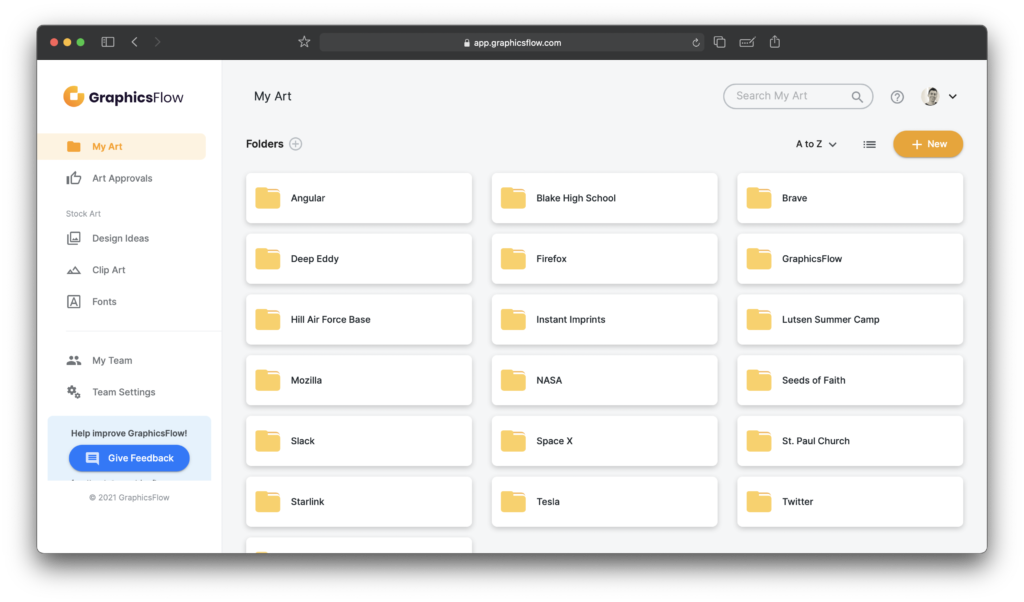Click the New button
Screen dimensions: 1024x602
(x=928, y=144)
